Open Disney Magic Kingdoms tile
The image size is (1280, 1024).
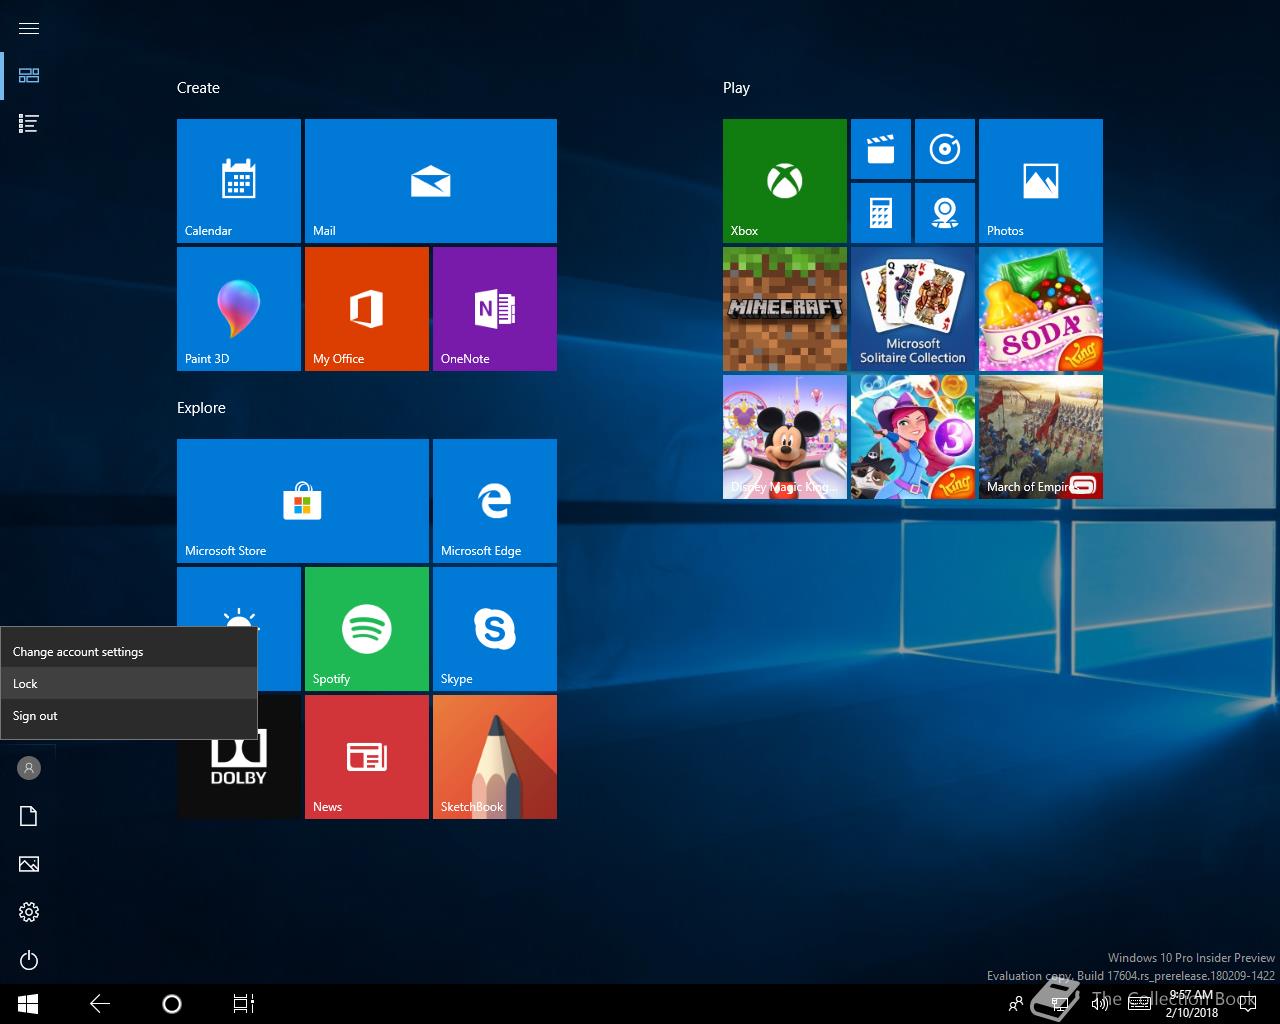point(785,437)
